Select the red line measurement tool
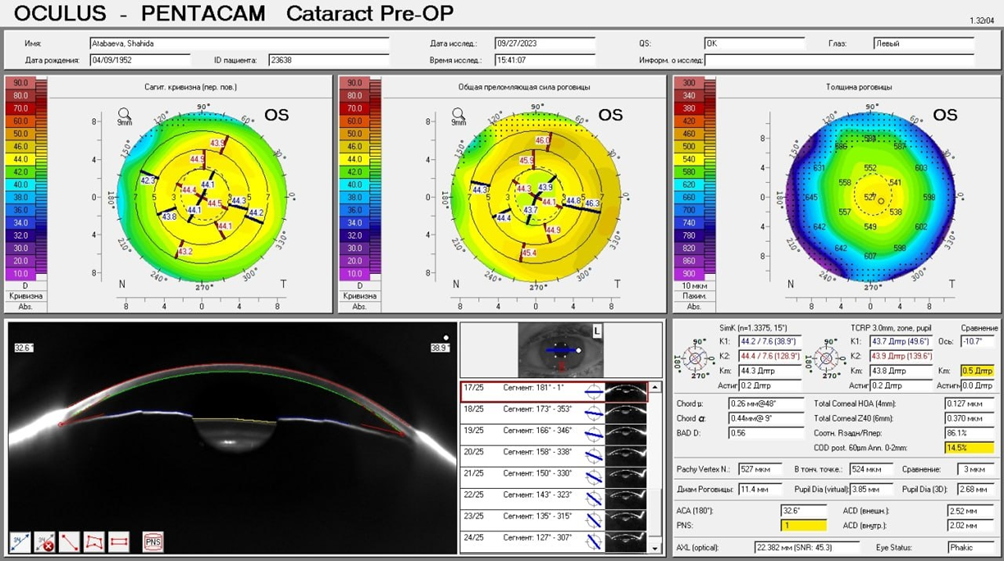The width and height of the screenshot is (1004, 561). pos(70,541)
